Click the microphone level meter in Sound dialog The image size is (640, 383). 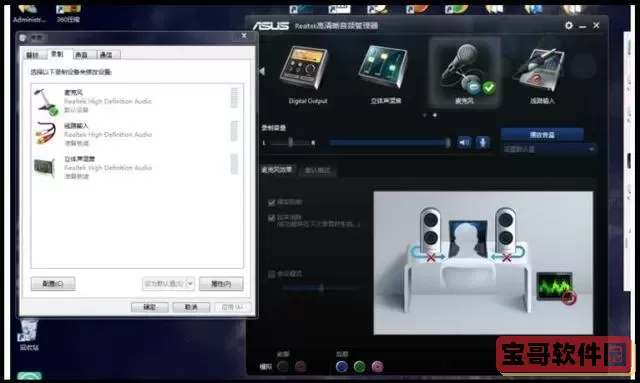coord(234,98)
